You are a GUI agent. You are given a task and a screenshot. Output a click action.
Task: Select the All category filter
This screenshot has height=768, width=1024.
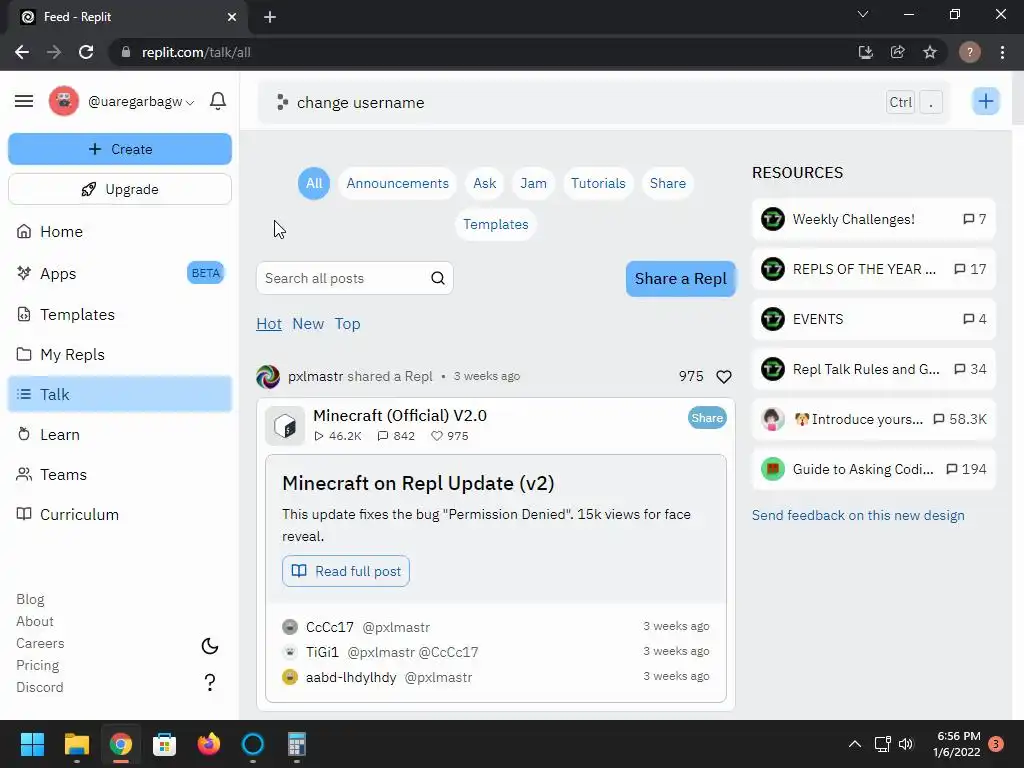coord(314,184)
